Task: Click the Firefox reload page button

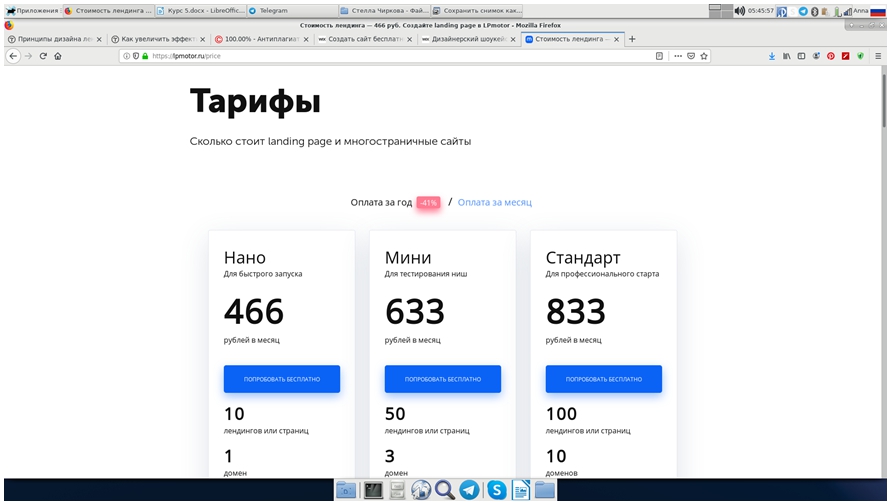Action: click(43, 57)
